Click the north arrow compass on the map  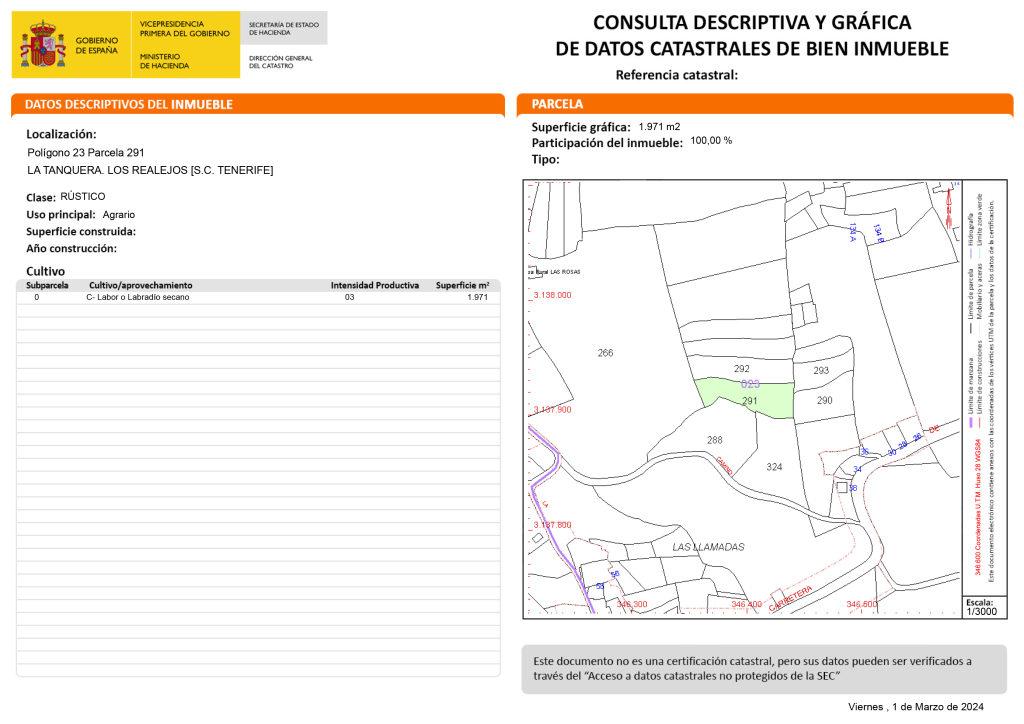(x=948, y=208)
